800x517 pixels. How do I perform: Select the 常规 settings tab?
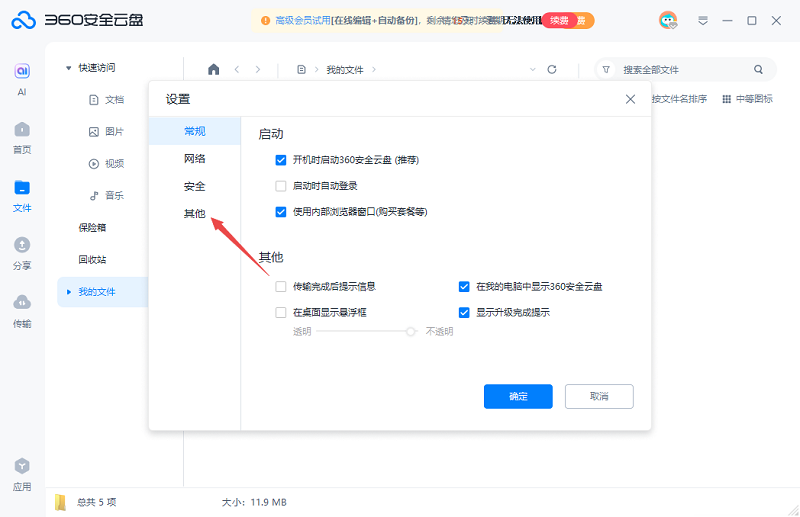coord(194,131)
